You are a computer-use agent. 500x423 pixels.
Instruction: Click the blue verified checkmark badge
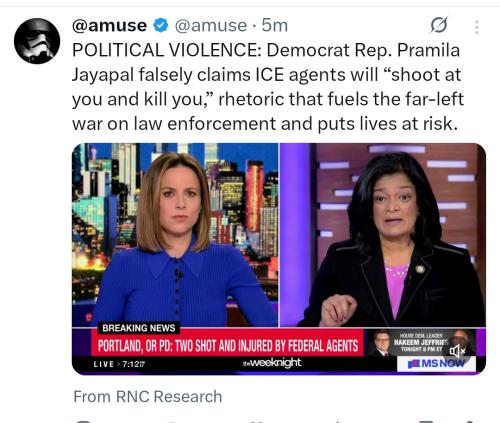pos(161,25)
